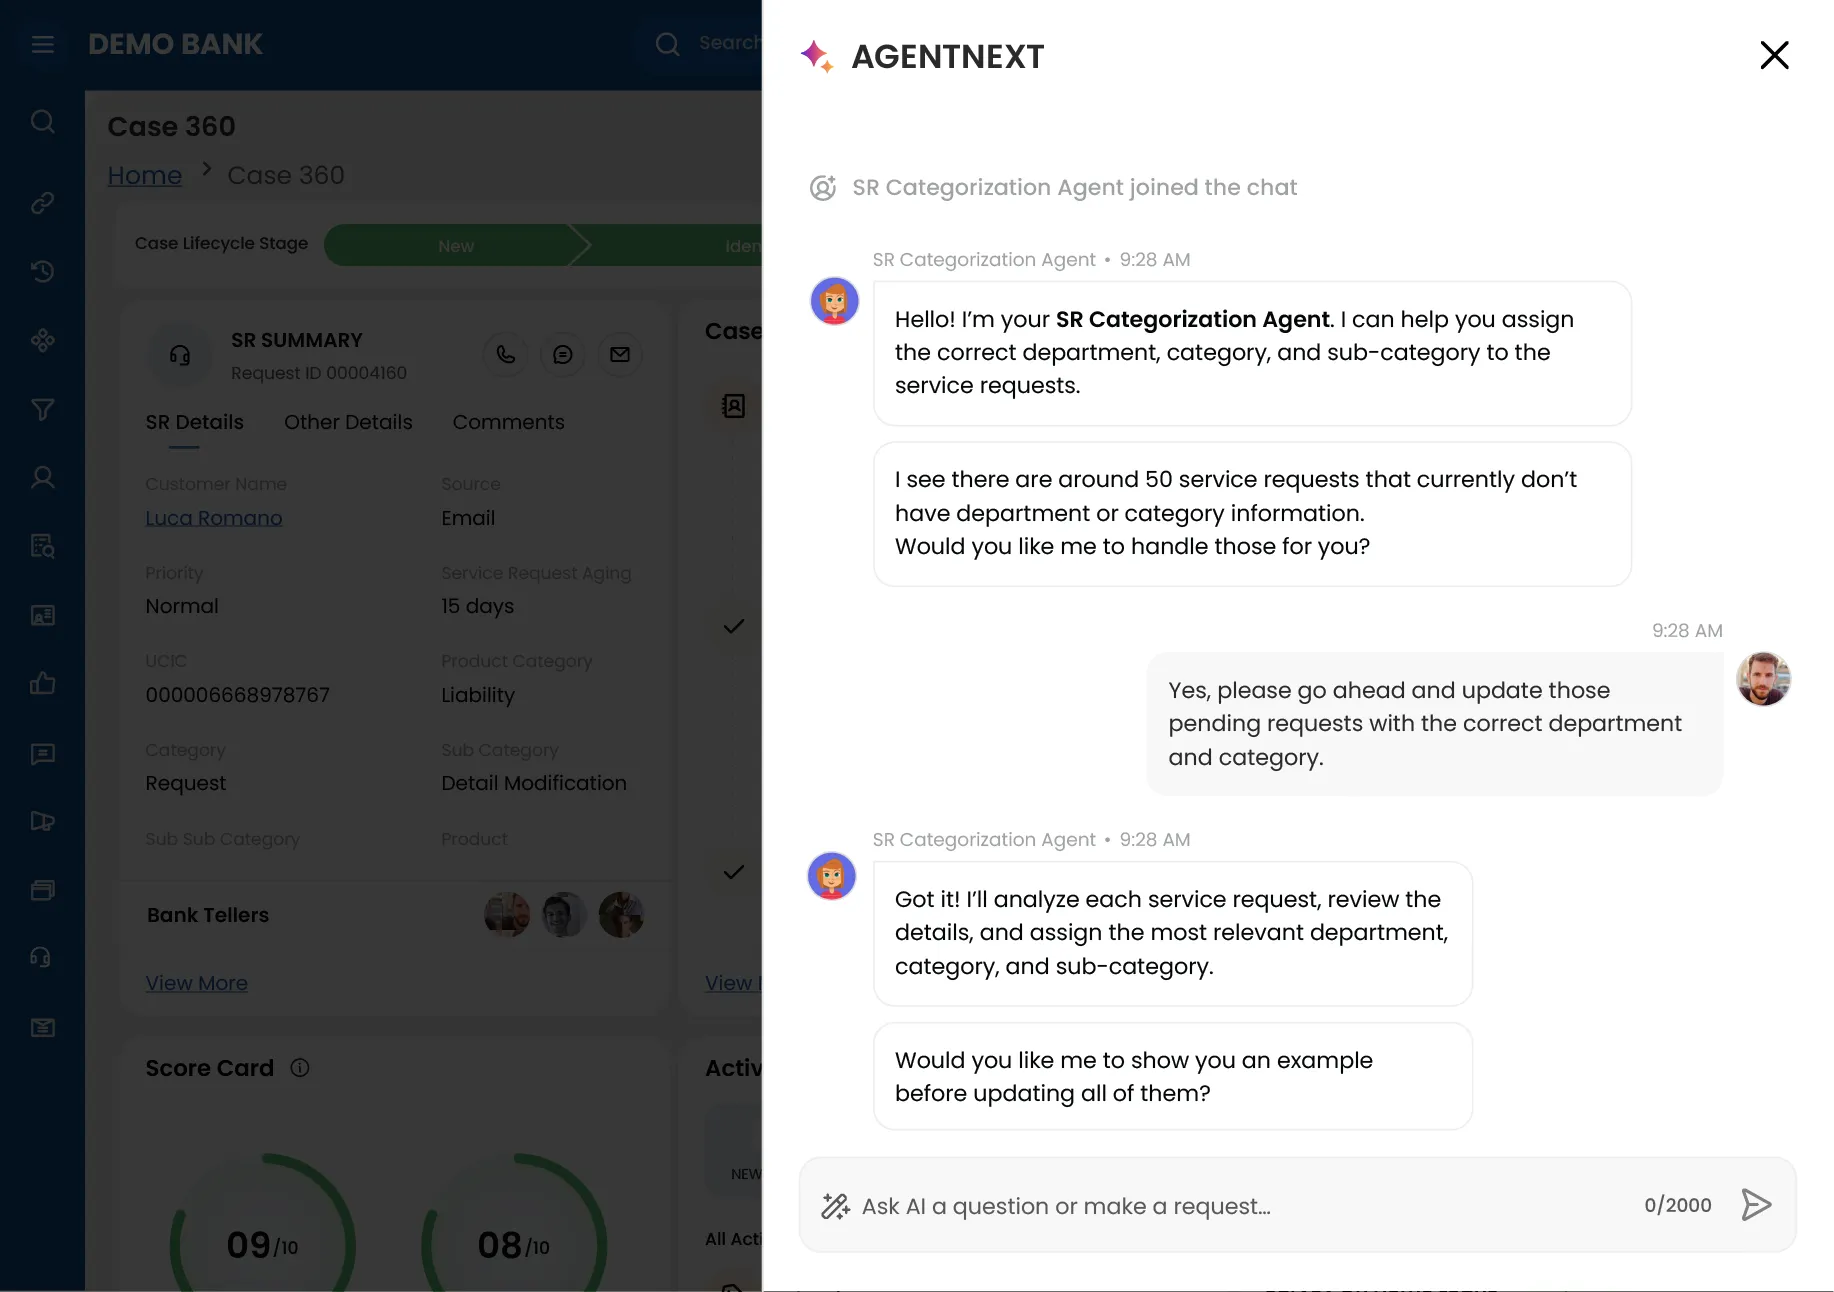Click the flower-shaped apps icon in sidebar
Screen dimensions: 1834x1292
(x=42, y=340)
